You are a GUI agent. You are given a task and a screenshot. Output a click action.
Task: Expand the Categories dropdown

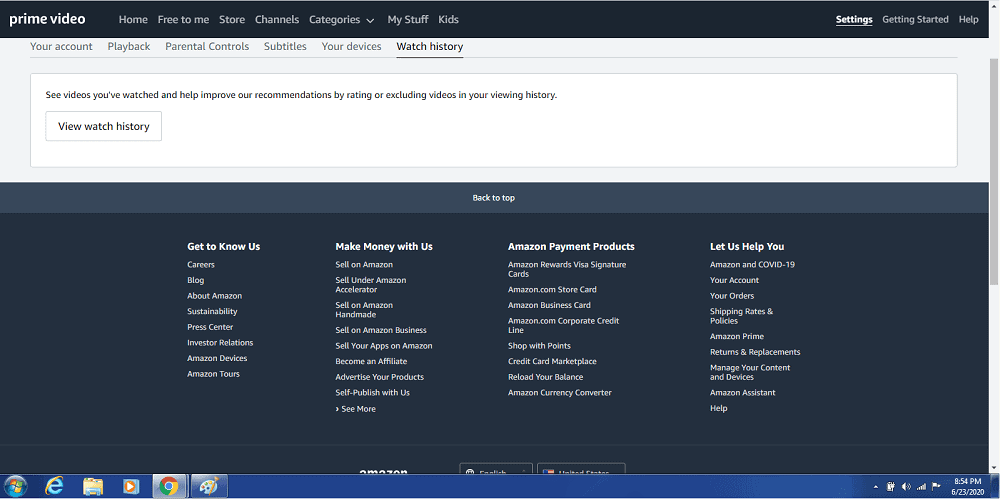click(342, 20)
